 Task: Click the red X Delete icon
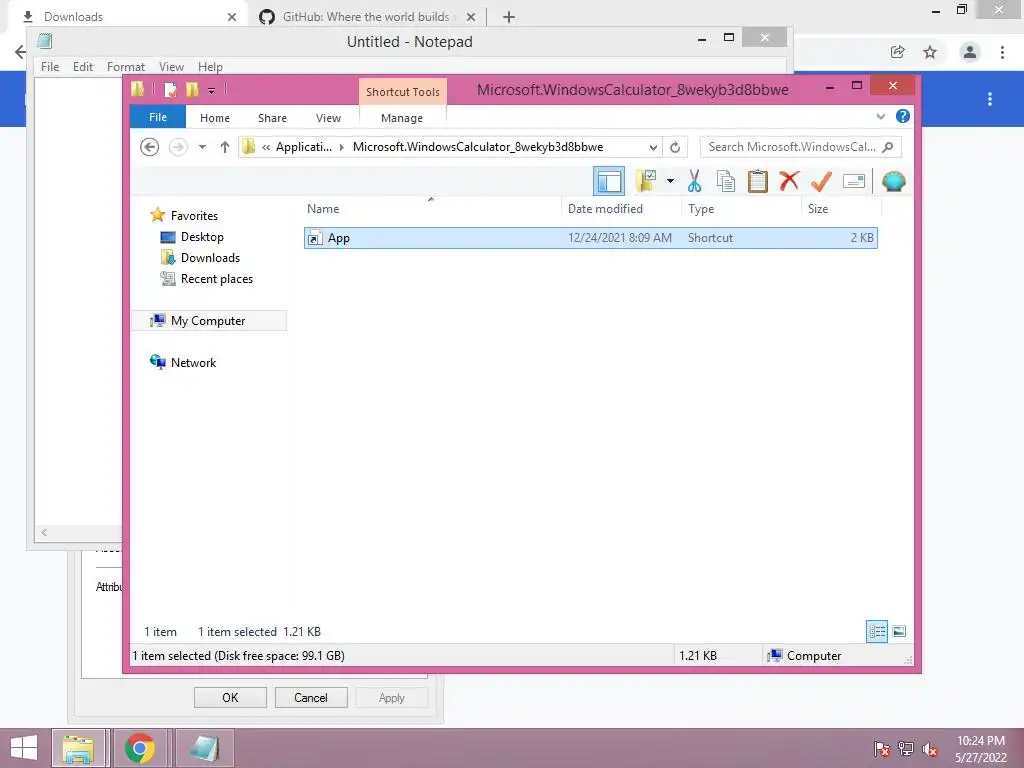(x=789, y=180)
